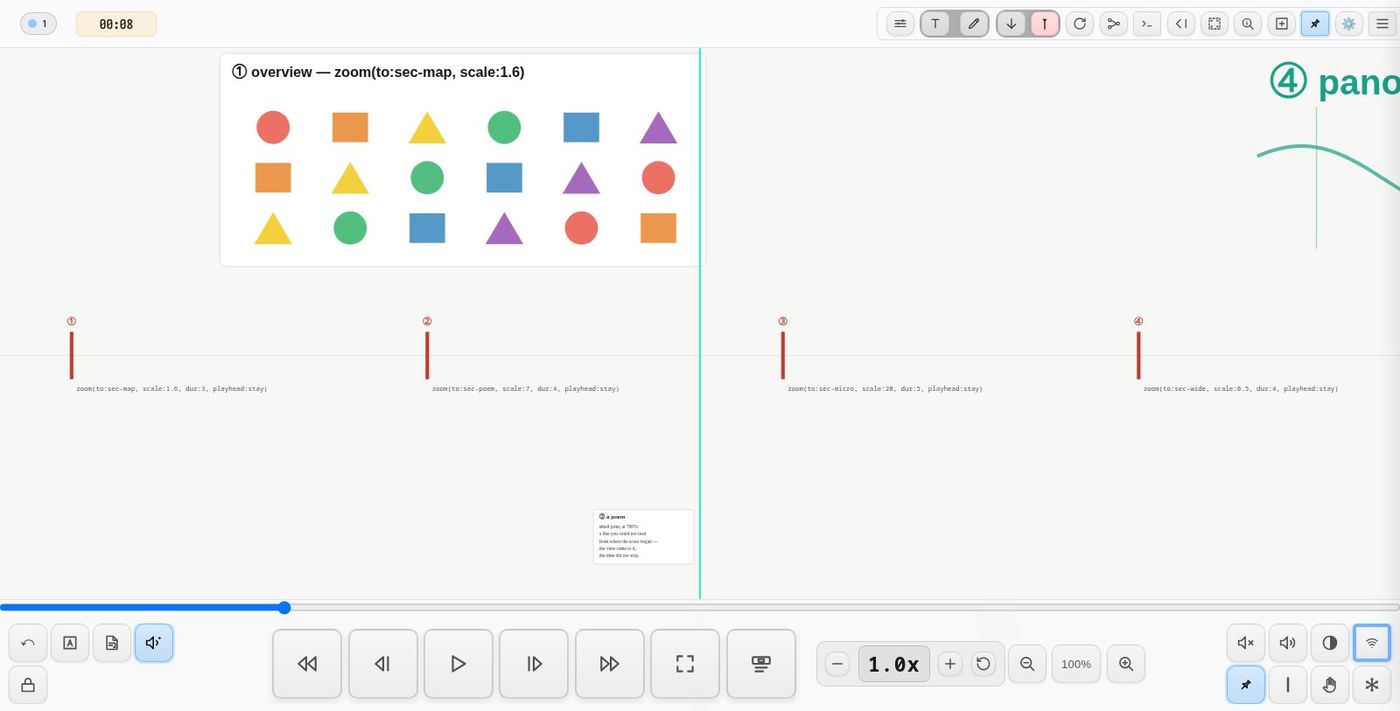
Task: Toggle the red-highlighted cursor marker button
Action: (x=1044, y=24)
